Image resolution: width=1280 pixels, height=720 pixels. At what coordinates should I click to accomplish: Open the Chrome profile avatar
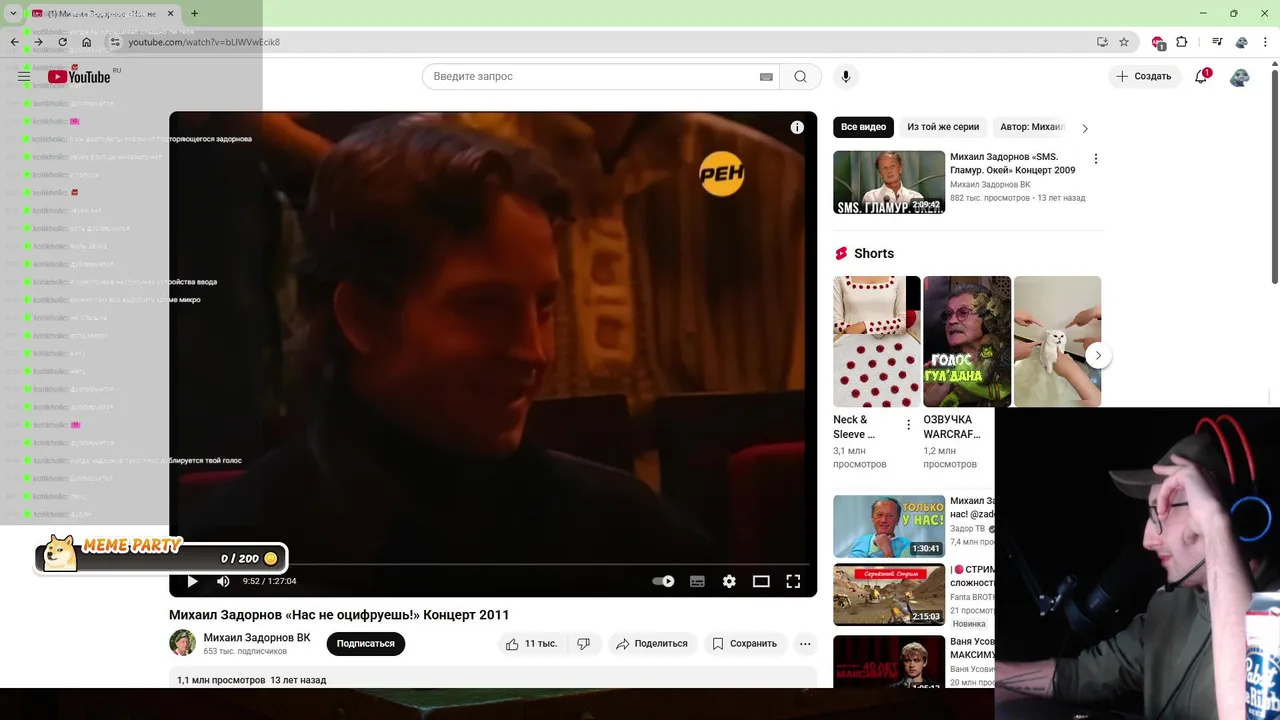1241,42
